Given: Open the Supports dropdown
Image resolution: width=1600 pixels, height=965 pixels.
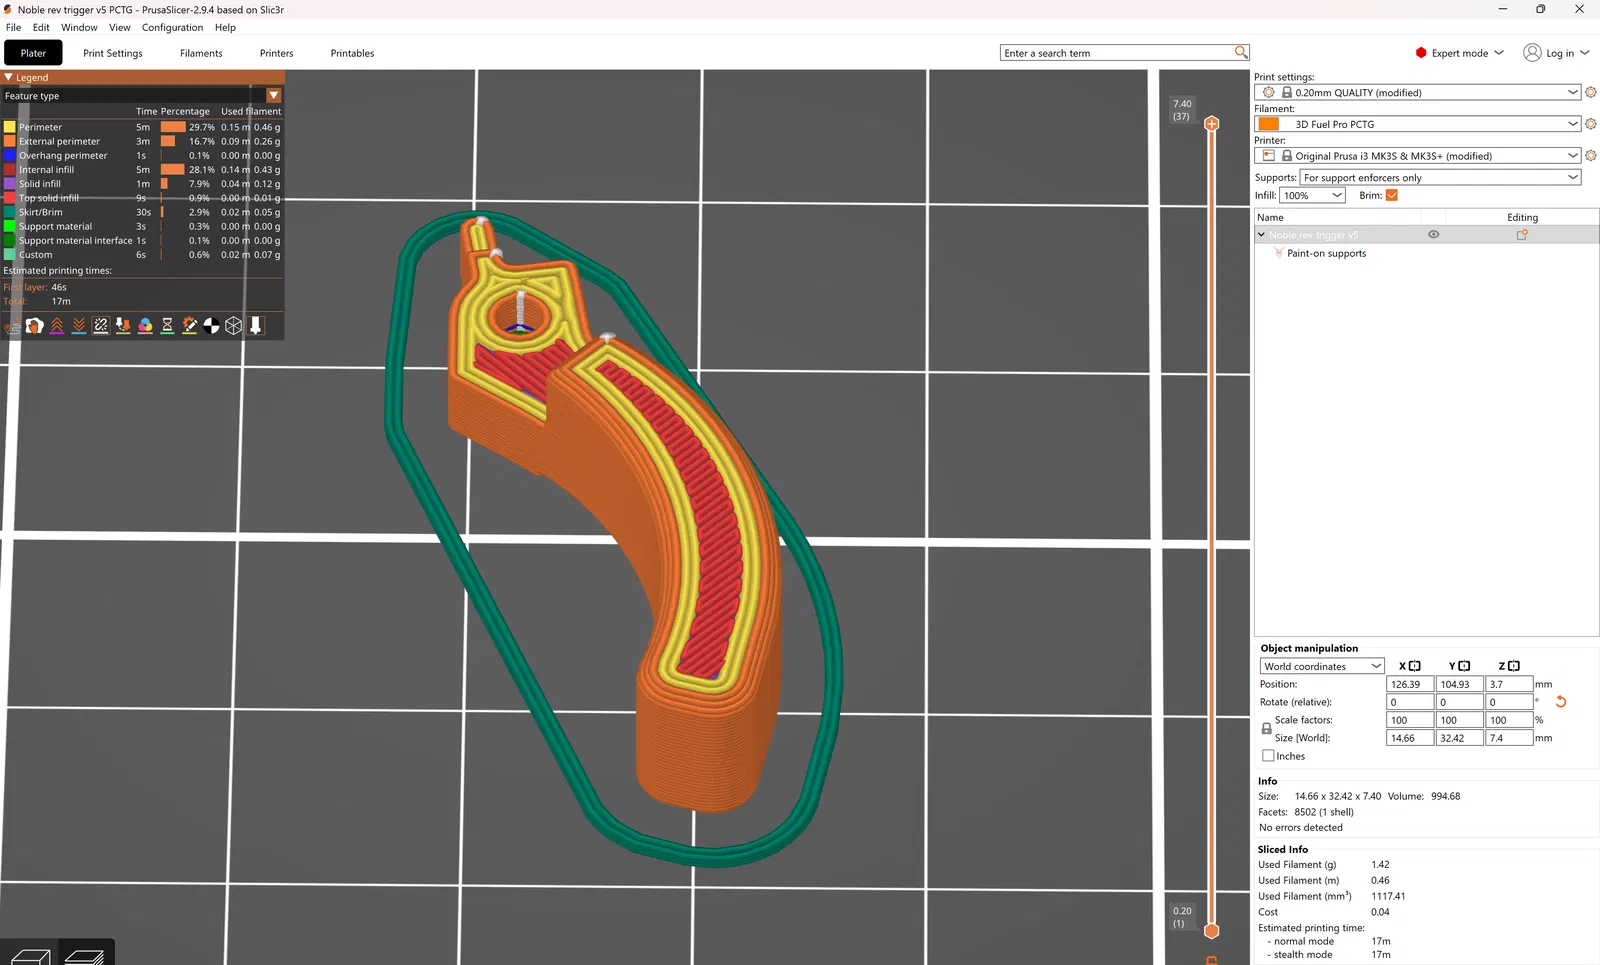Looking at the screenshot, I should pos(1440,178).
